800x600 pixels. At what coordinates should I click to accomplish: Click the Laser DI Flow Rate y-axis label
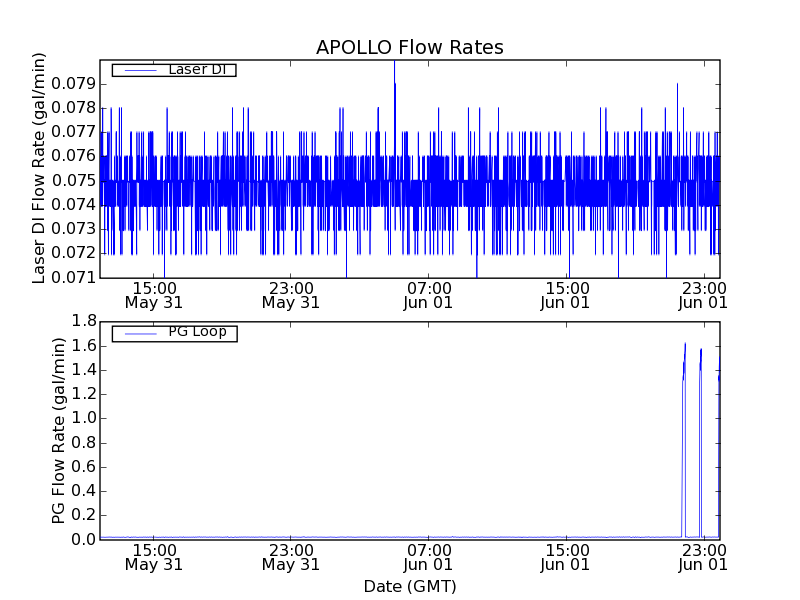[40, 168]
